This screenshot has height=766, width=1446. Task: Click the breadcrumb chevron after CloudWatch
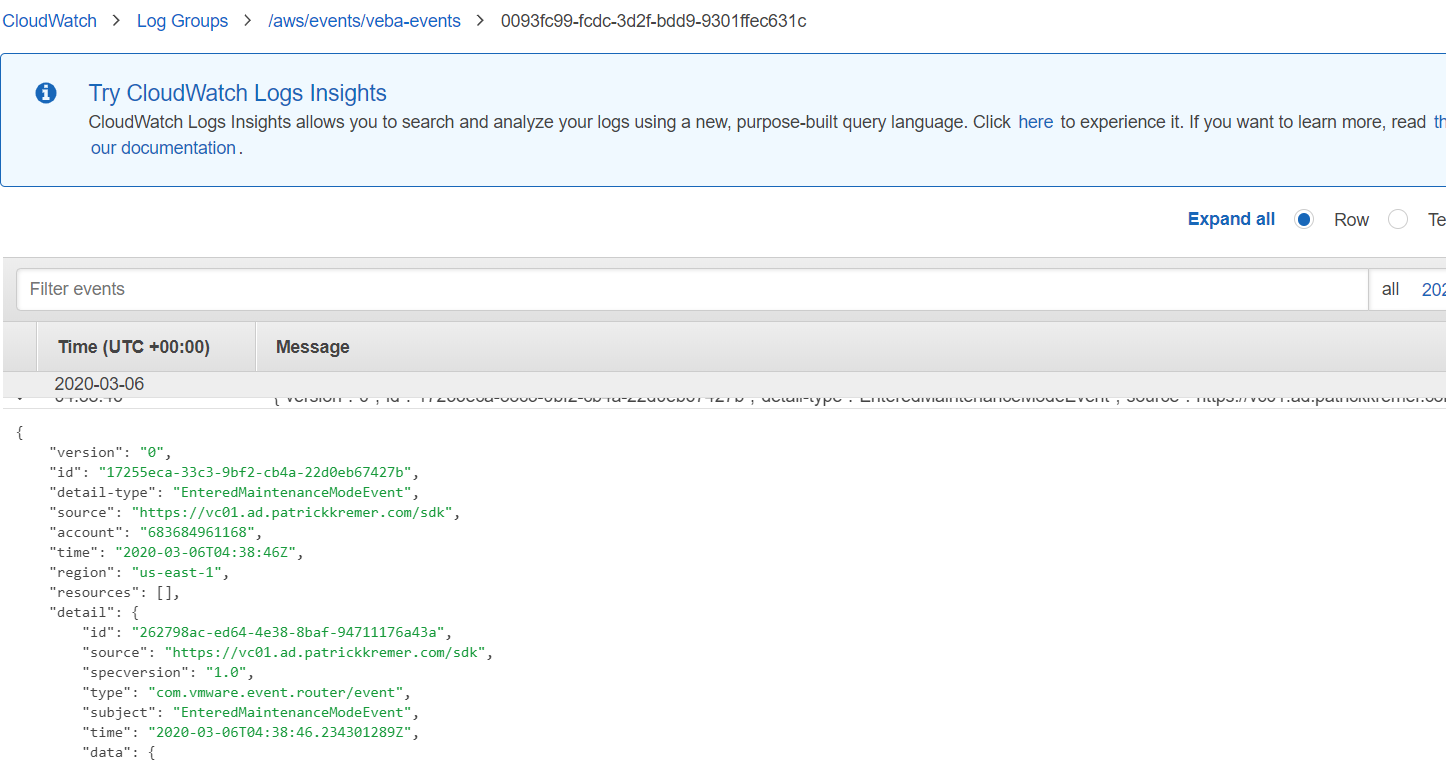tap(117, 21)
